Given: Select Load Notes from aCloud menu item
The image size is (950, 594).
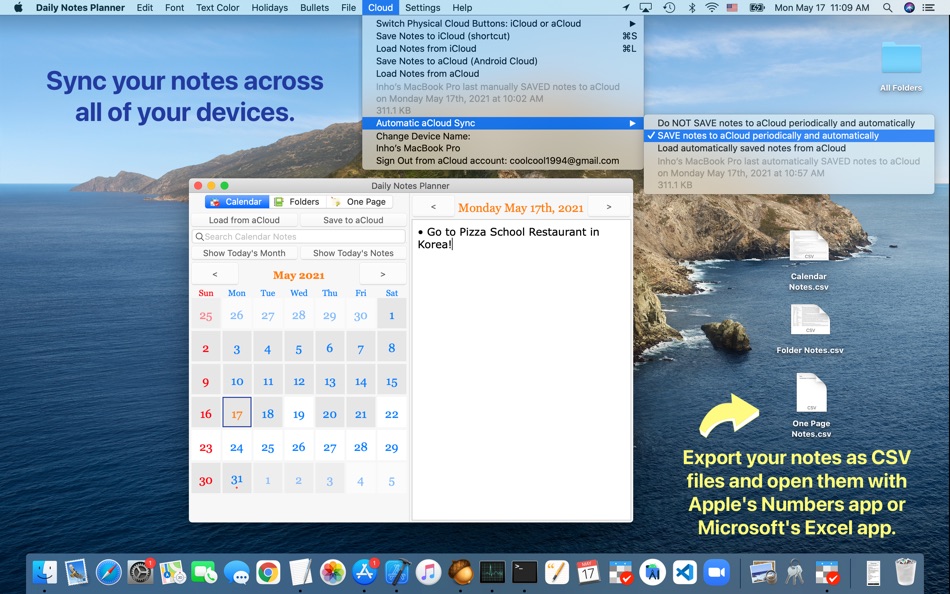Looking at the screenshot, I should click(503, 73).
